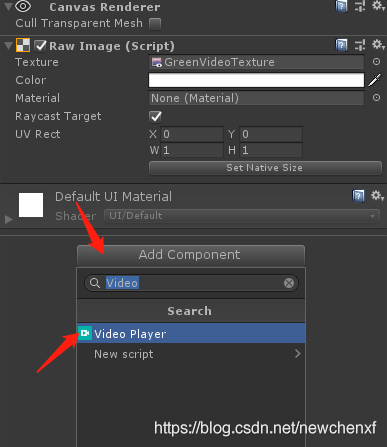Expand Default UI Material section
Image resolution: width=387 pixels, height=447 pixels.
tap(9, 219)
